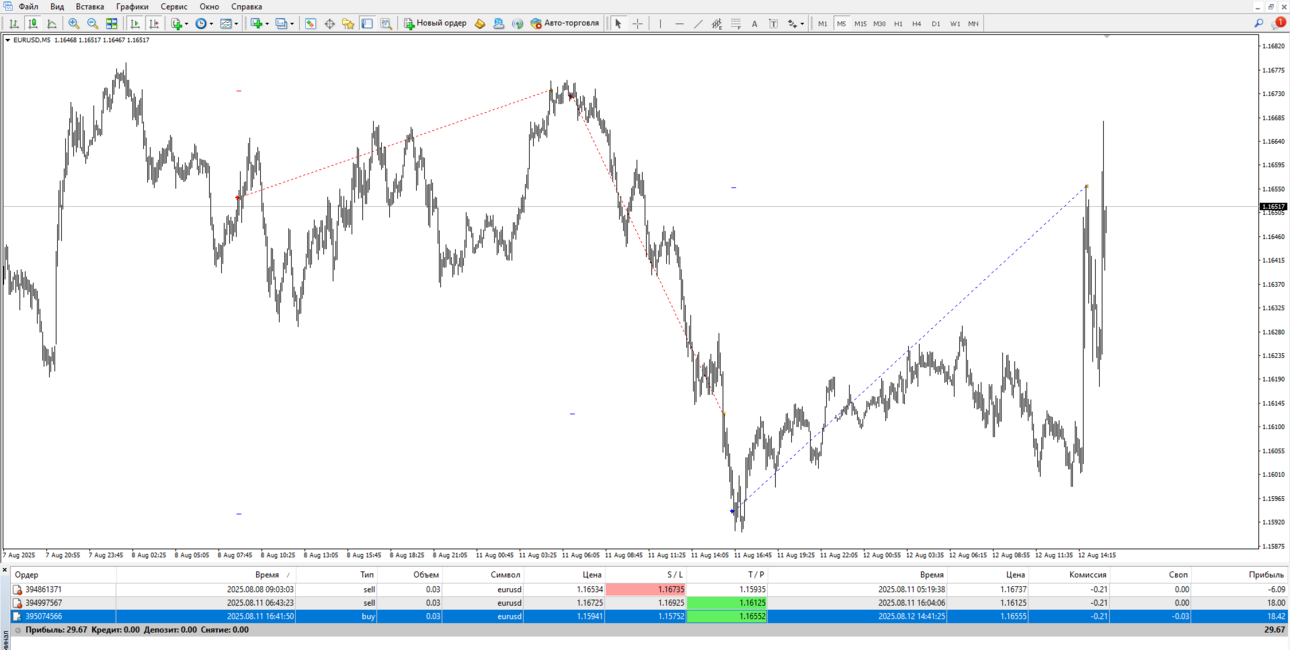Open MQL5 community people icon
Viewport: 1290px width, 650px height.
click(498, 23)
